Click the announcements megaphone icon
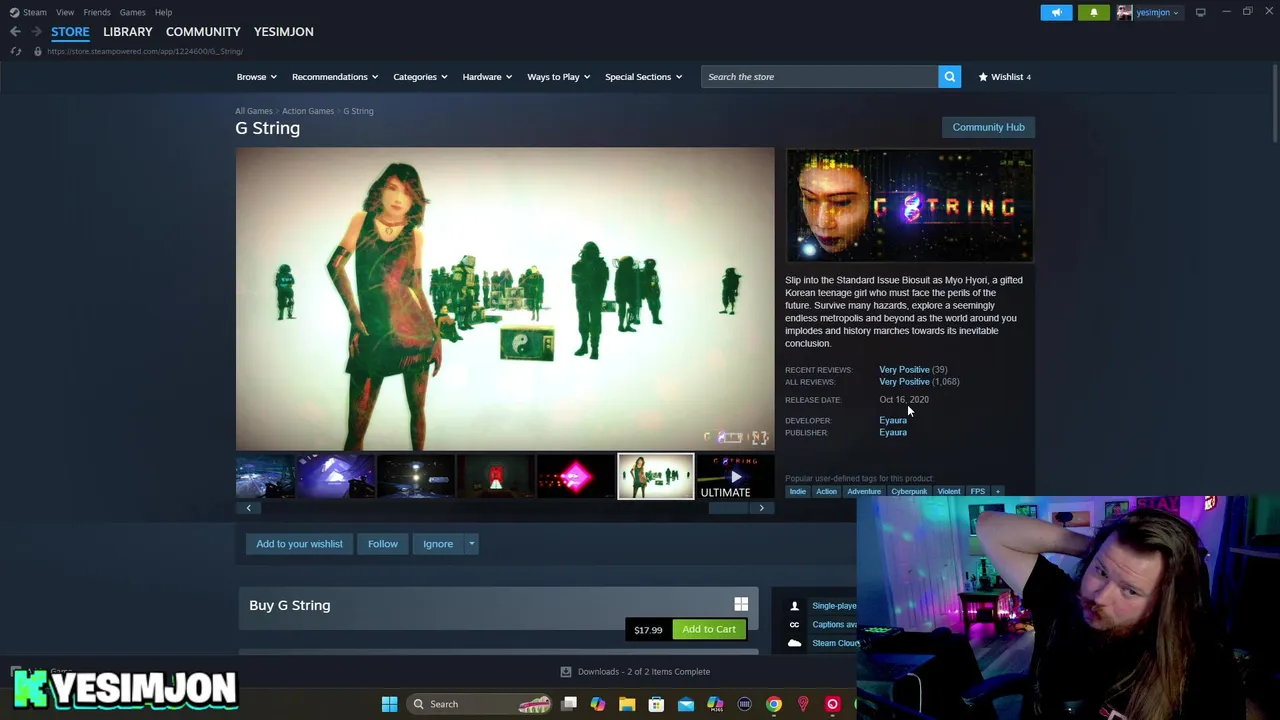The width and height of the screenshot is (1280, 720). [1056, 12]
